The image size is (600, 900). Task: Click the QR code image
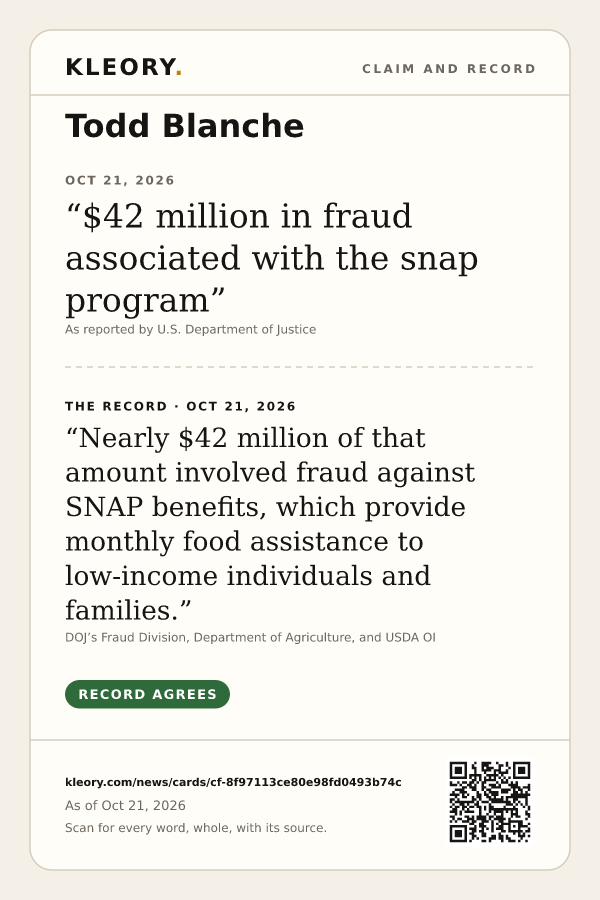click(490, 802)
